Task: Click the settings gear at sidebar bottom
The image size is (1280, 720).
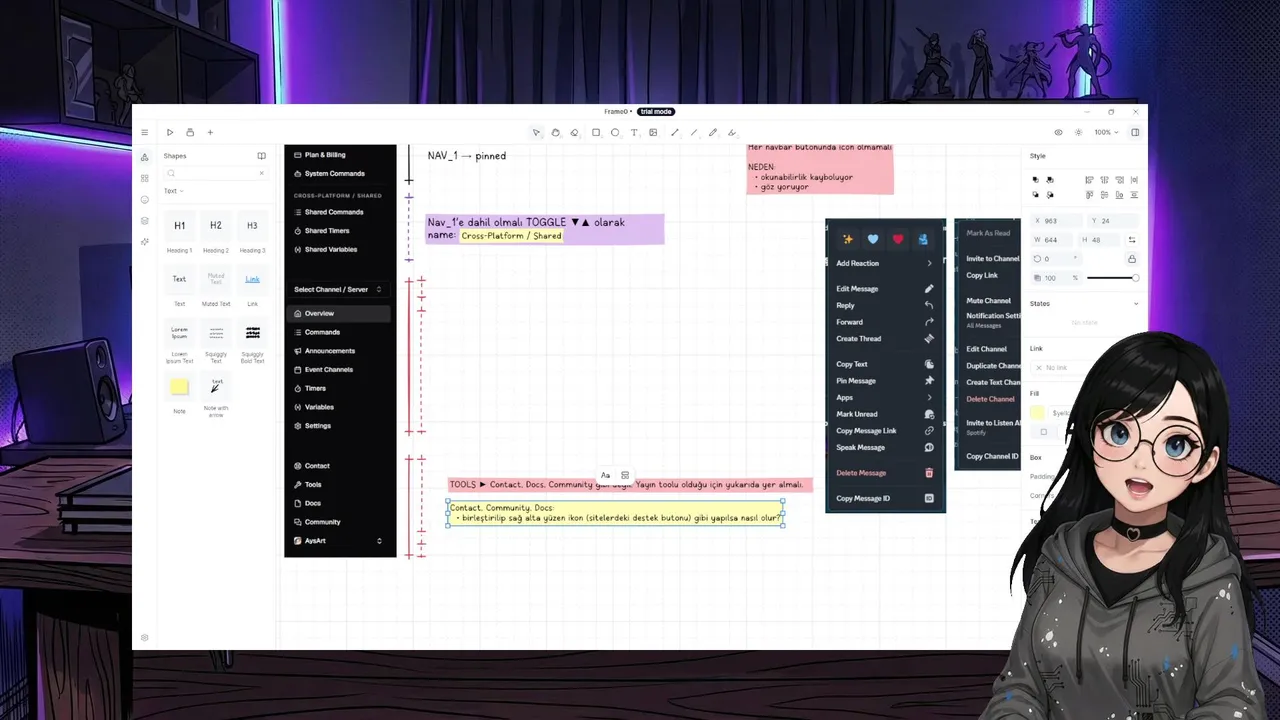Action: 145,638
